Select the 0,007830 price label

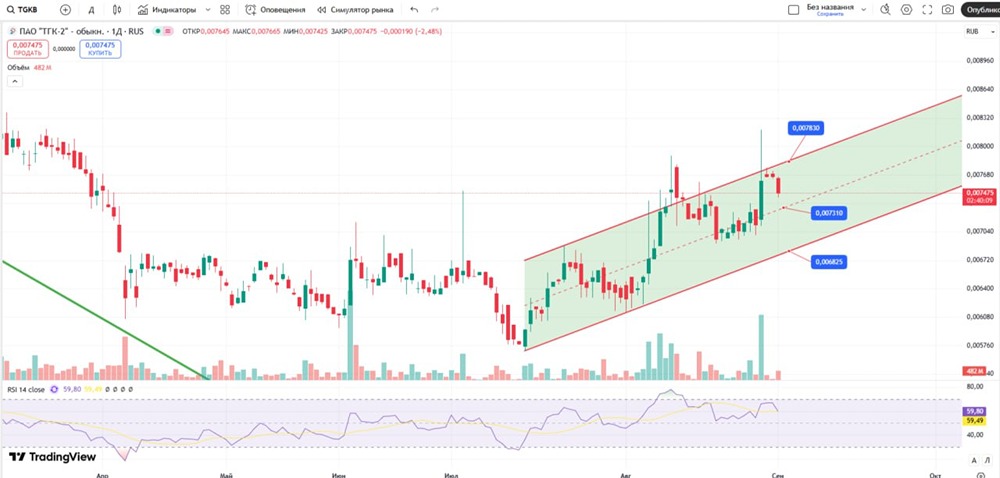click(x=806, y=128)
